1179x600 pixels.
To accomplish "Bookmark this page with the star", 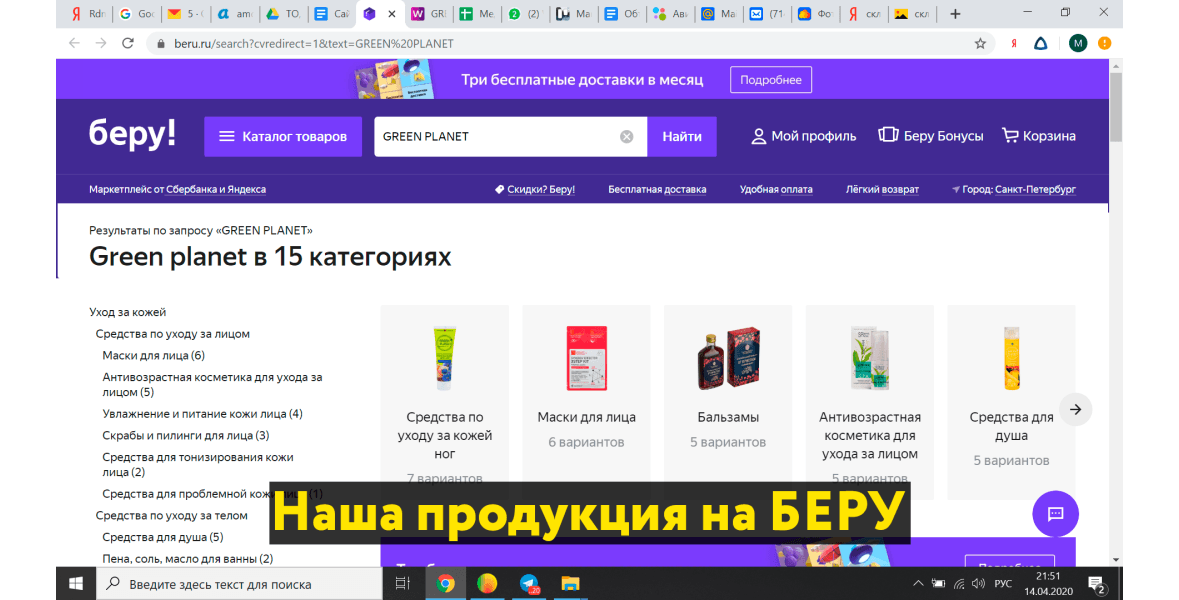I will pyautogui.click(x=980, y=44).
